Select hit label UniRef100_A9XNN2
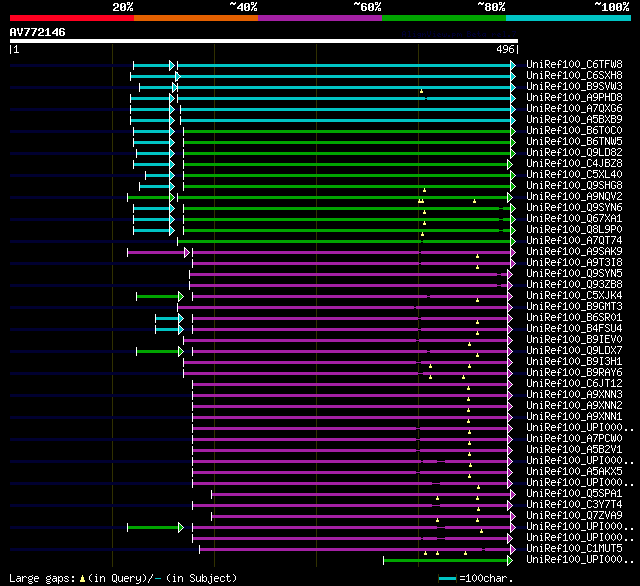Image resolution: width=640 pixels, height=586 pixels. point(574,406)
